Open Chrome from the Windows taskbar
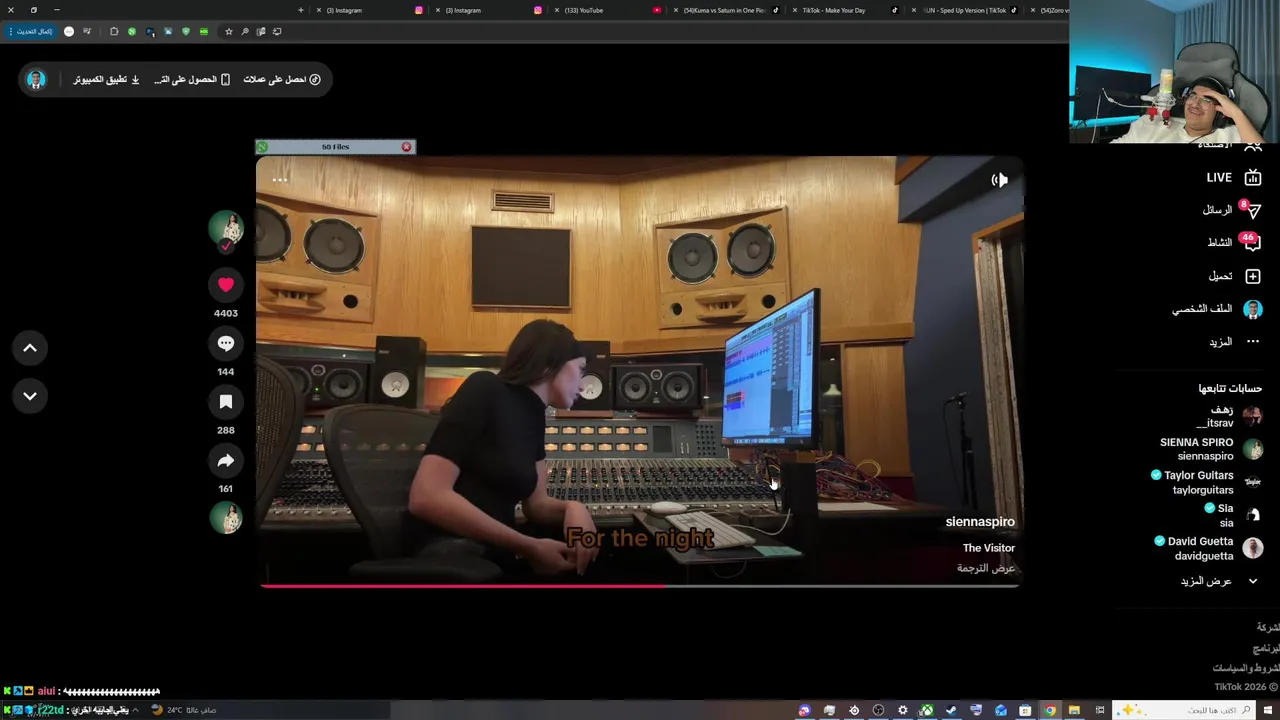 (x=1050, y=710)
